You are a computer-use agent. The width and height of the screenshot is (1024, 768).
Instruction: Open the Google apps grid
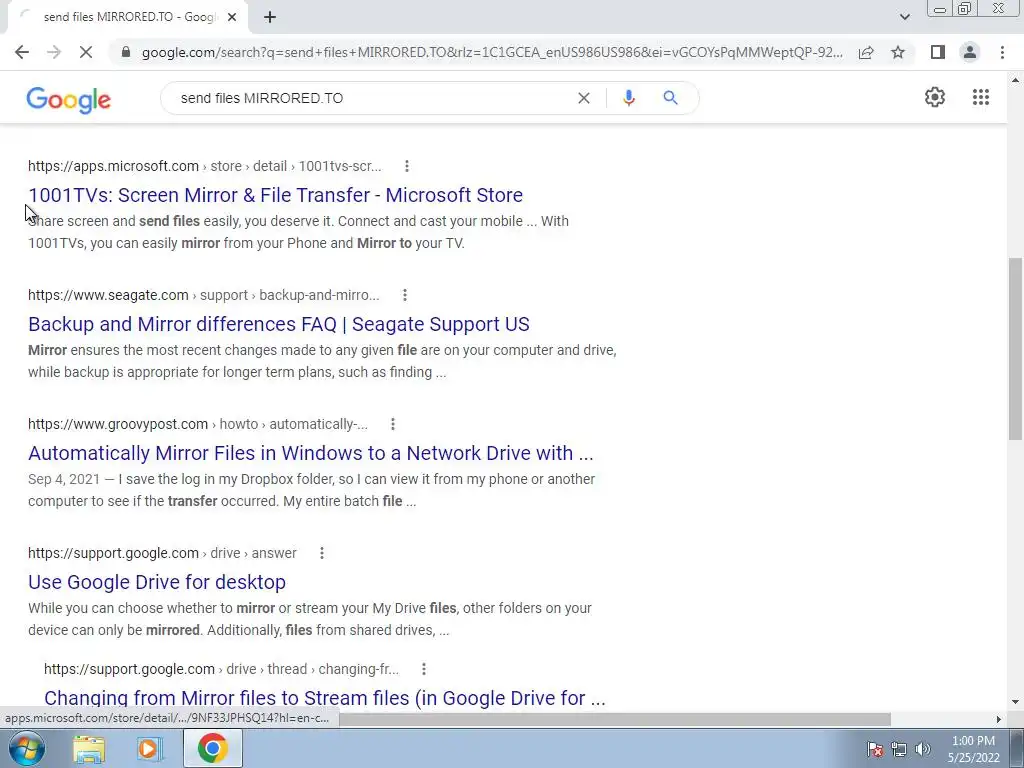click(980, 97)
